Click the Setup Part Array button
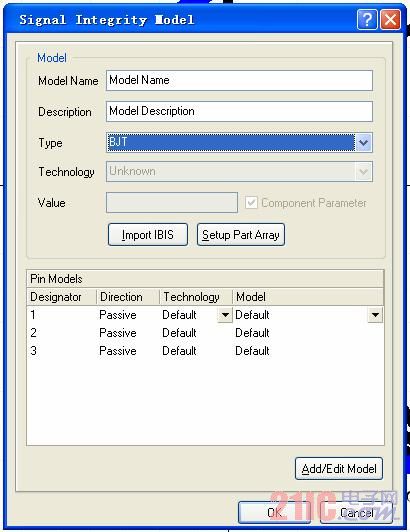This screenshot has height=532, width=410. click(241, 234)
